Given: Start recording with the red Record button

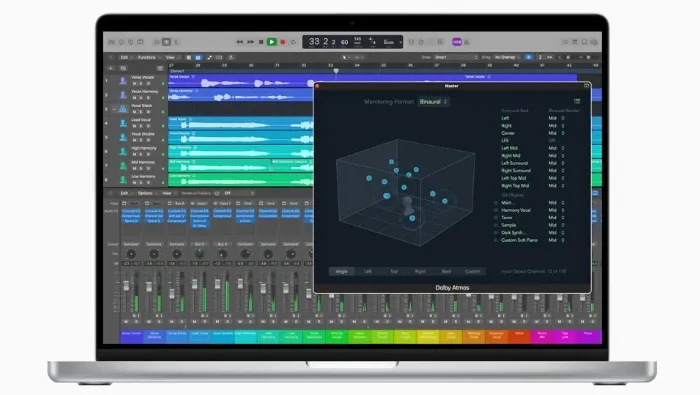Looking at the screenshot, I should pos(283,42).
